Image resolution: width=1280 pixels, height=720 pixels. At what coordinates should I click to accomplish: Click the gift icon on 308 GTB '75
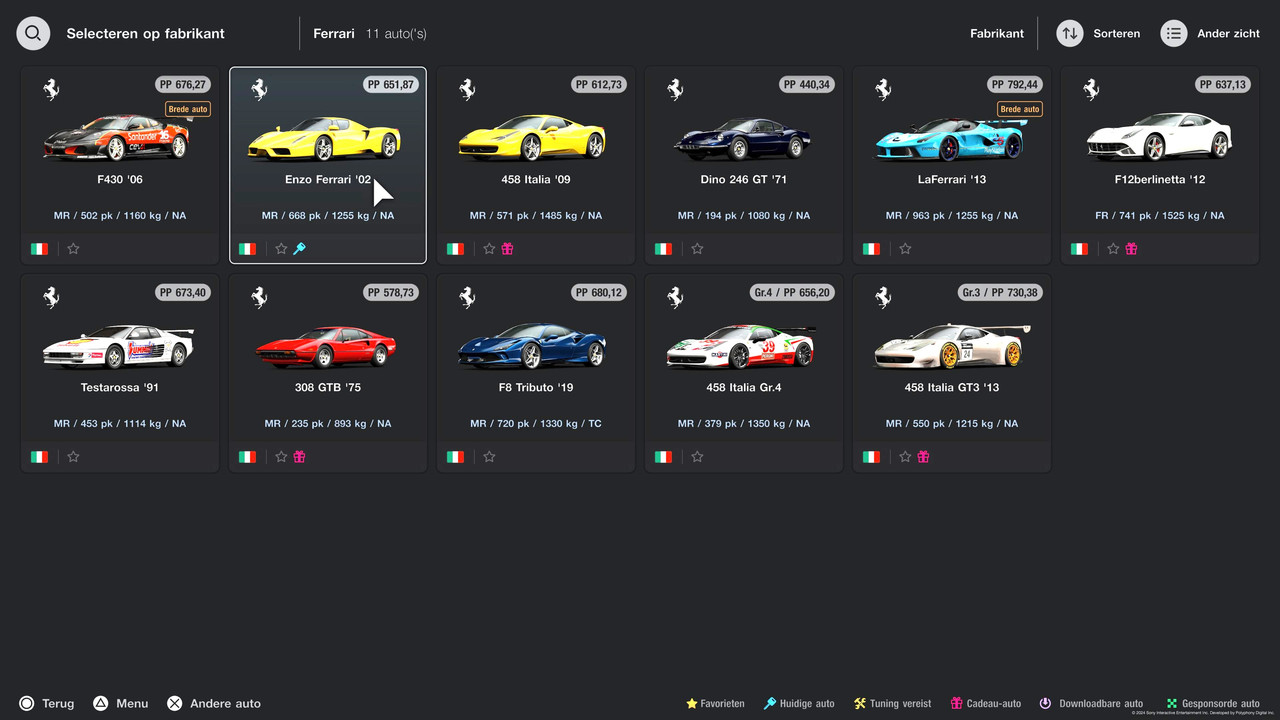tap(299, 457)
